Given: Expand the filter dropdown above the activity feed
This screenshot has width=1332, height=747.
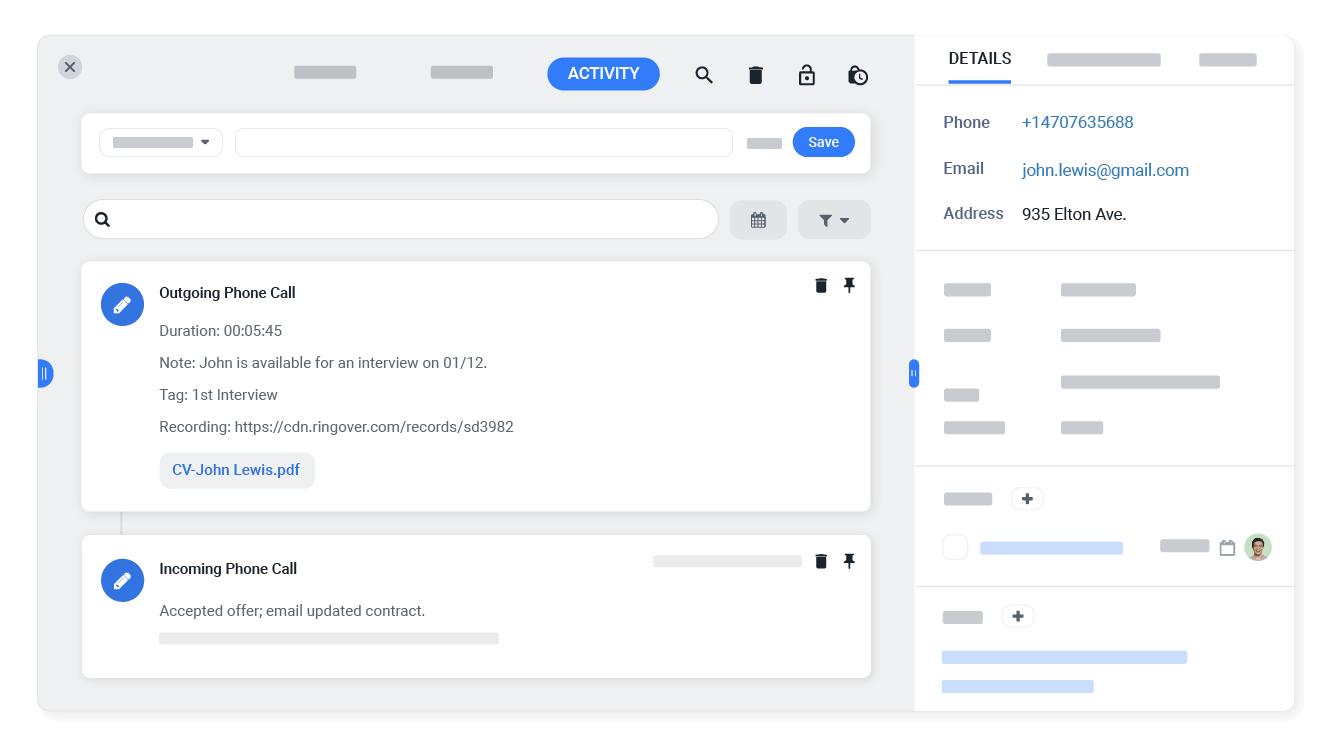Looking at the screenshot, I should [833, 219].
